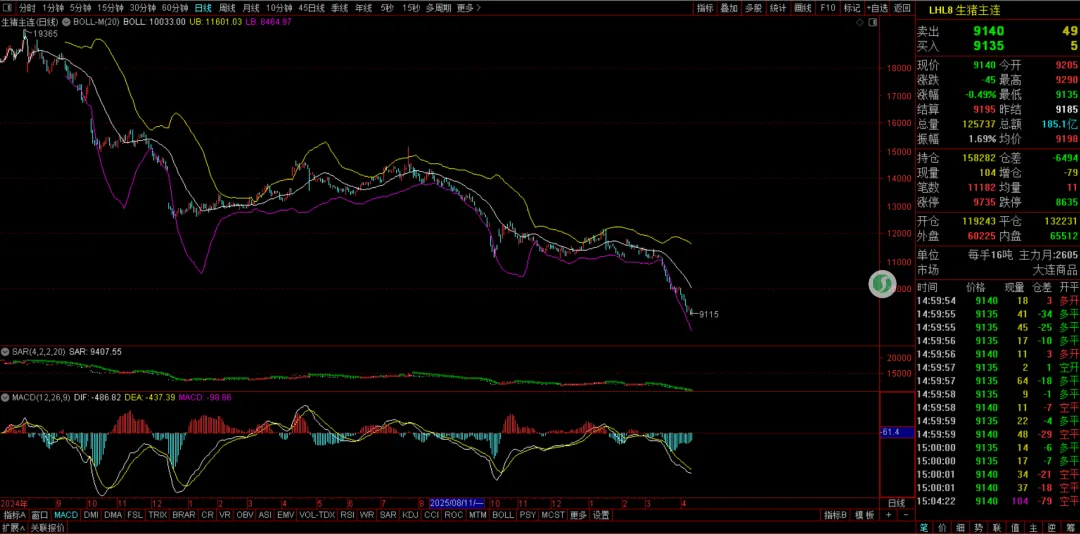
Task: Select the 价 price distribution tab
Action: [x=942, y=528]
